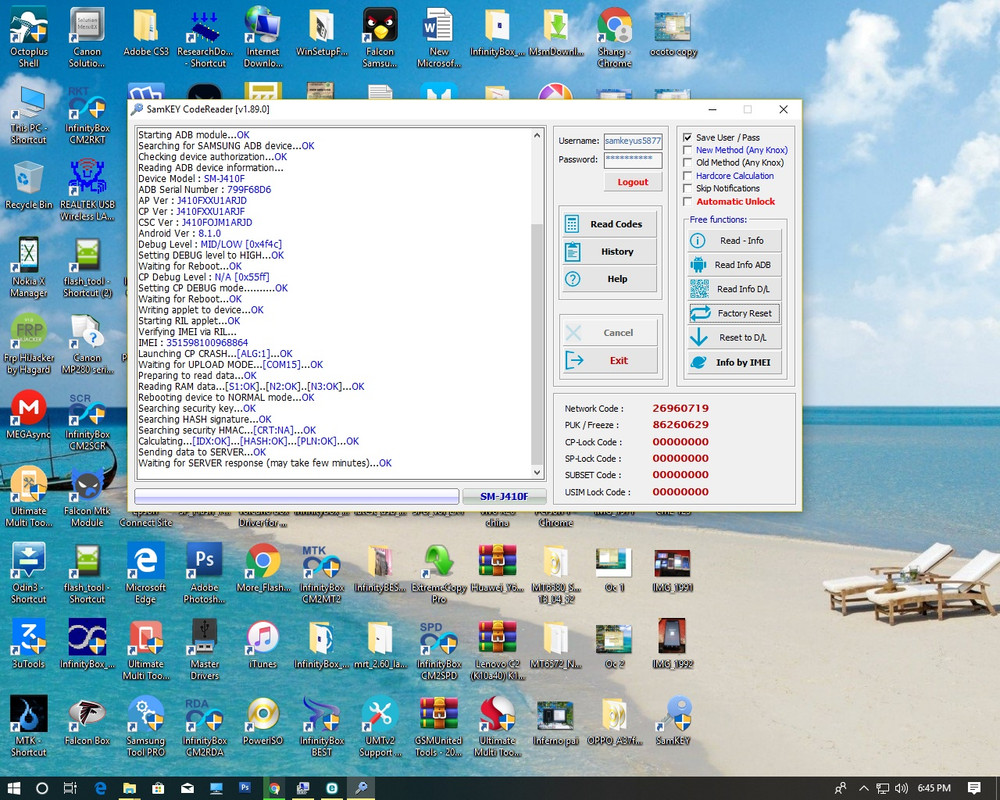Open Odin3 Shortcut desktop icon
The height and width of the screenshot is (800, 1000).
[29, 574]
